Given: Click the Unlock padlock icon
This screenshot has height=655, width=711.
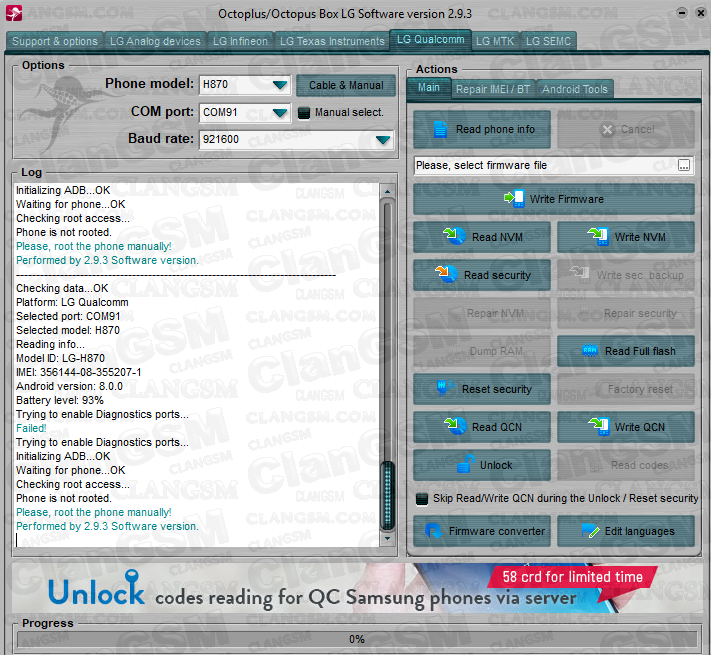Looking at the screenshot, I should [x=465, y=464].
